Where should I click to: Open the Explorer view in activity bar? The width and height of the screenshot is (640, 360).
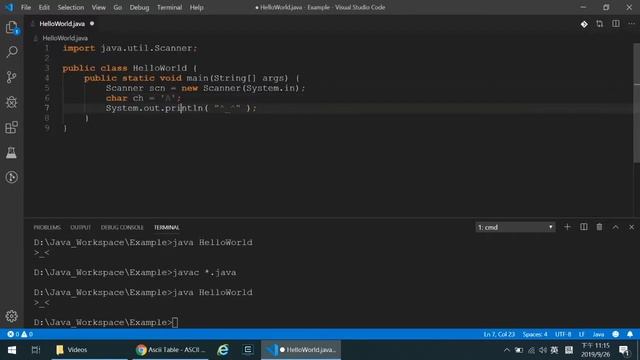(12, 28)
